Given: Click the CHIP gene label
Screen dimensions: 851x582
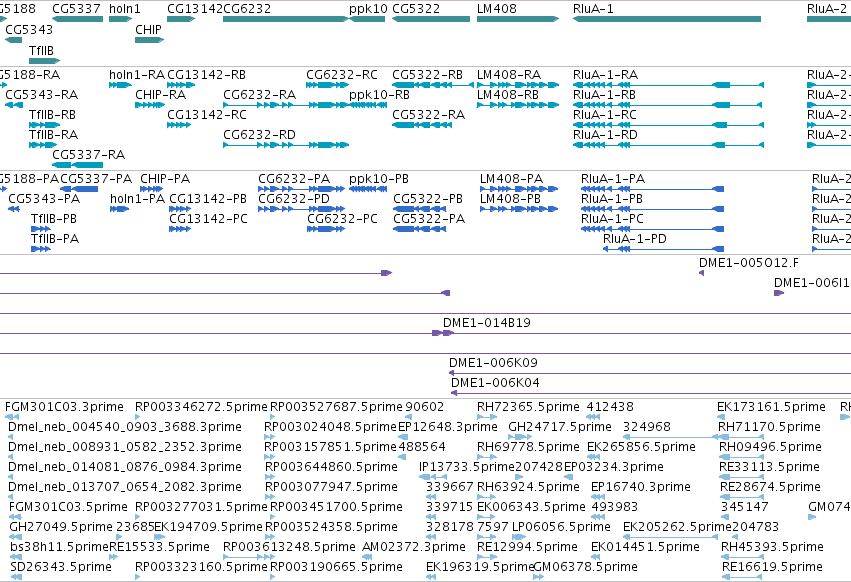Looking at the screenshot, I should (x=148, y=29).
